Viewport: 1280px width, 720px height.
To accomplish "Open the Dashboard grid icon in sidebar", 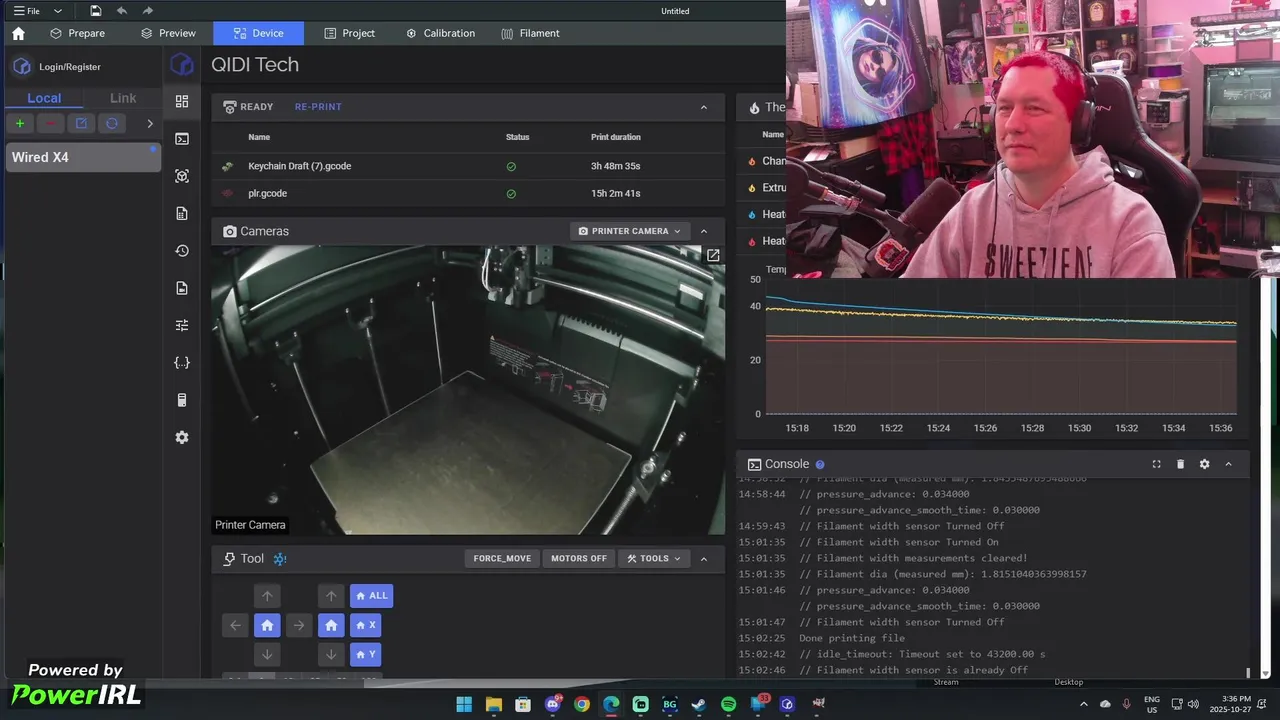I will (x=182, y=101).
